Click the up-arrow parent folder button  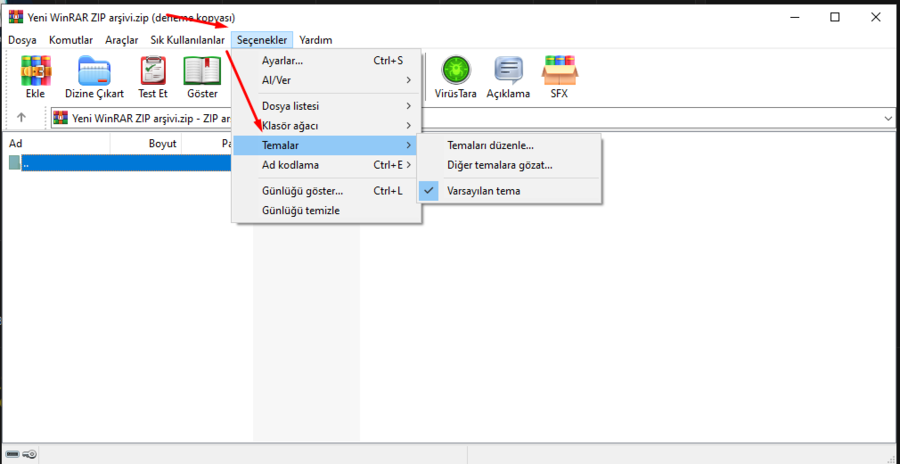click(x=21, y=117)
